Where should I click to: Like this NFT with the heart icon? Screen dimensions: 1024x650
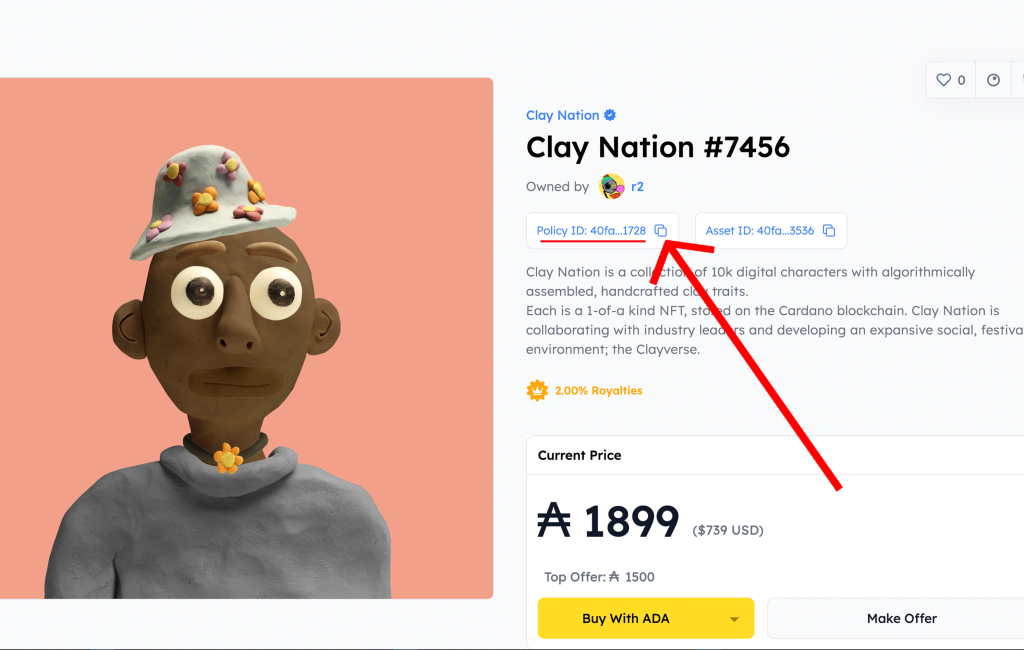[x=943, y=80]
